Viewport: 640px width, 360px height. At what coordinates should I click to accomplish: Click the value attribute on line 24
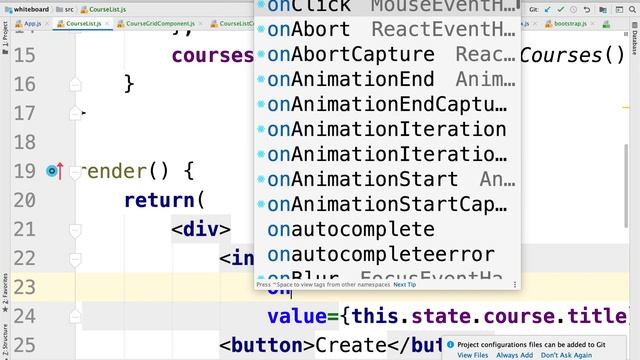pos(297,316)
